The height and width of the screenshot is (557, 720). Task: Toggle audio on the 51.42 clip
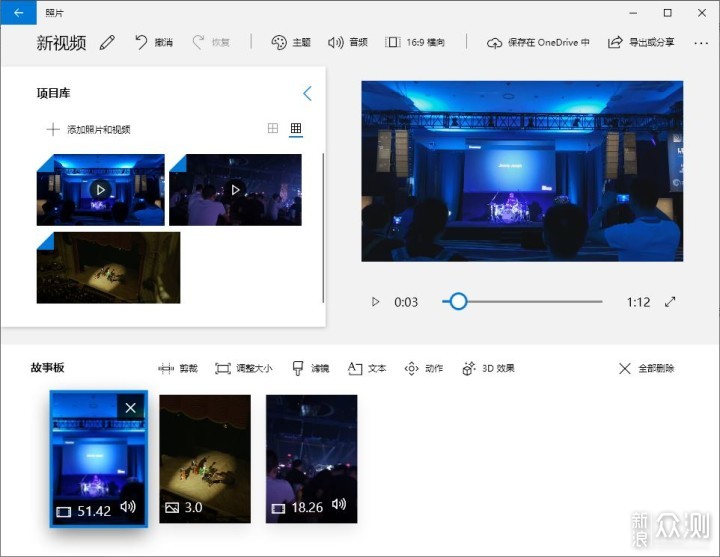pyautogui.click(x=128, y=507)
